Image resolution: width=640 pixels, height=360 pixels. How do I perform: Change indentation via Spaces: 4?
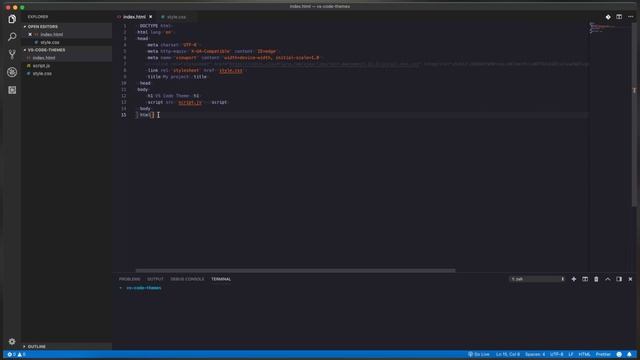point(535,354)
